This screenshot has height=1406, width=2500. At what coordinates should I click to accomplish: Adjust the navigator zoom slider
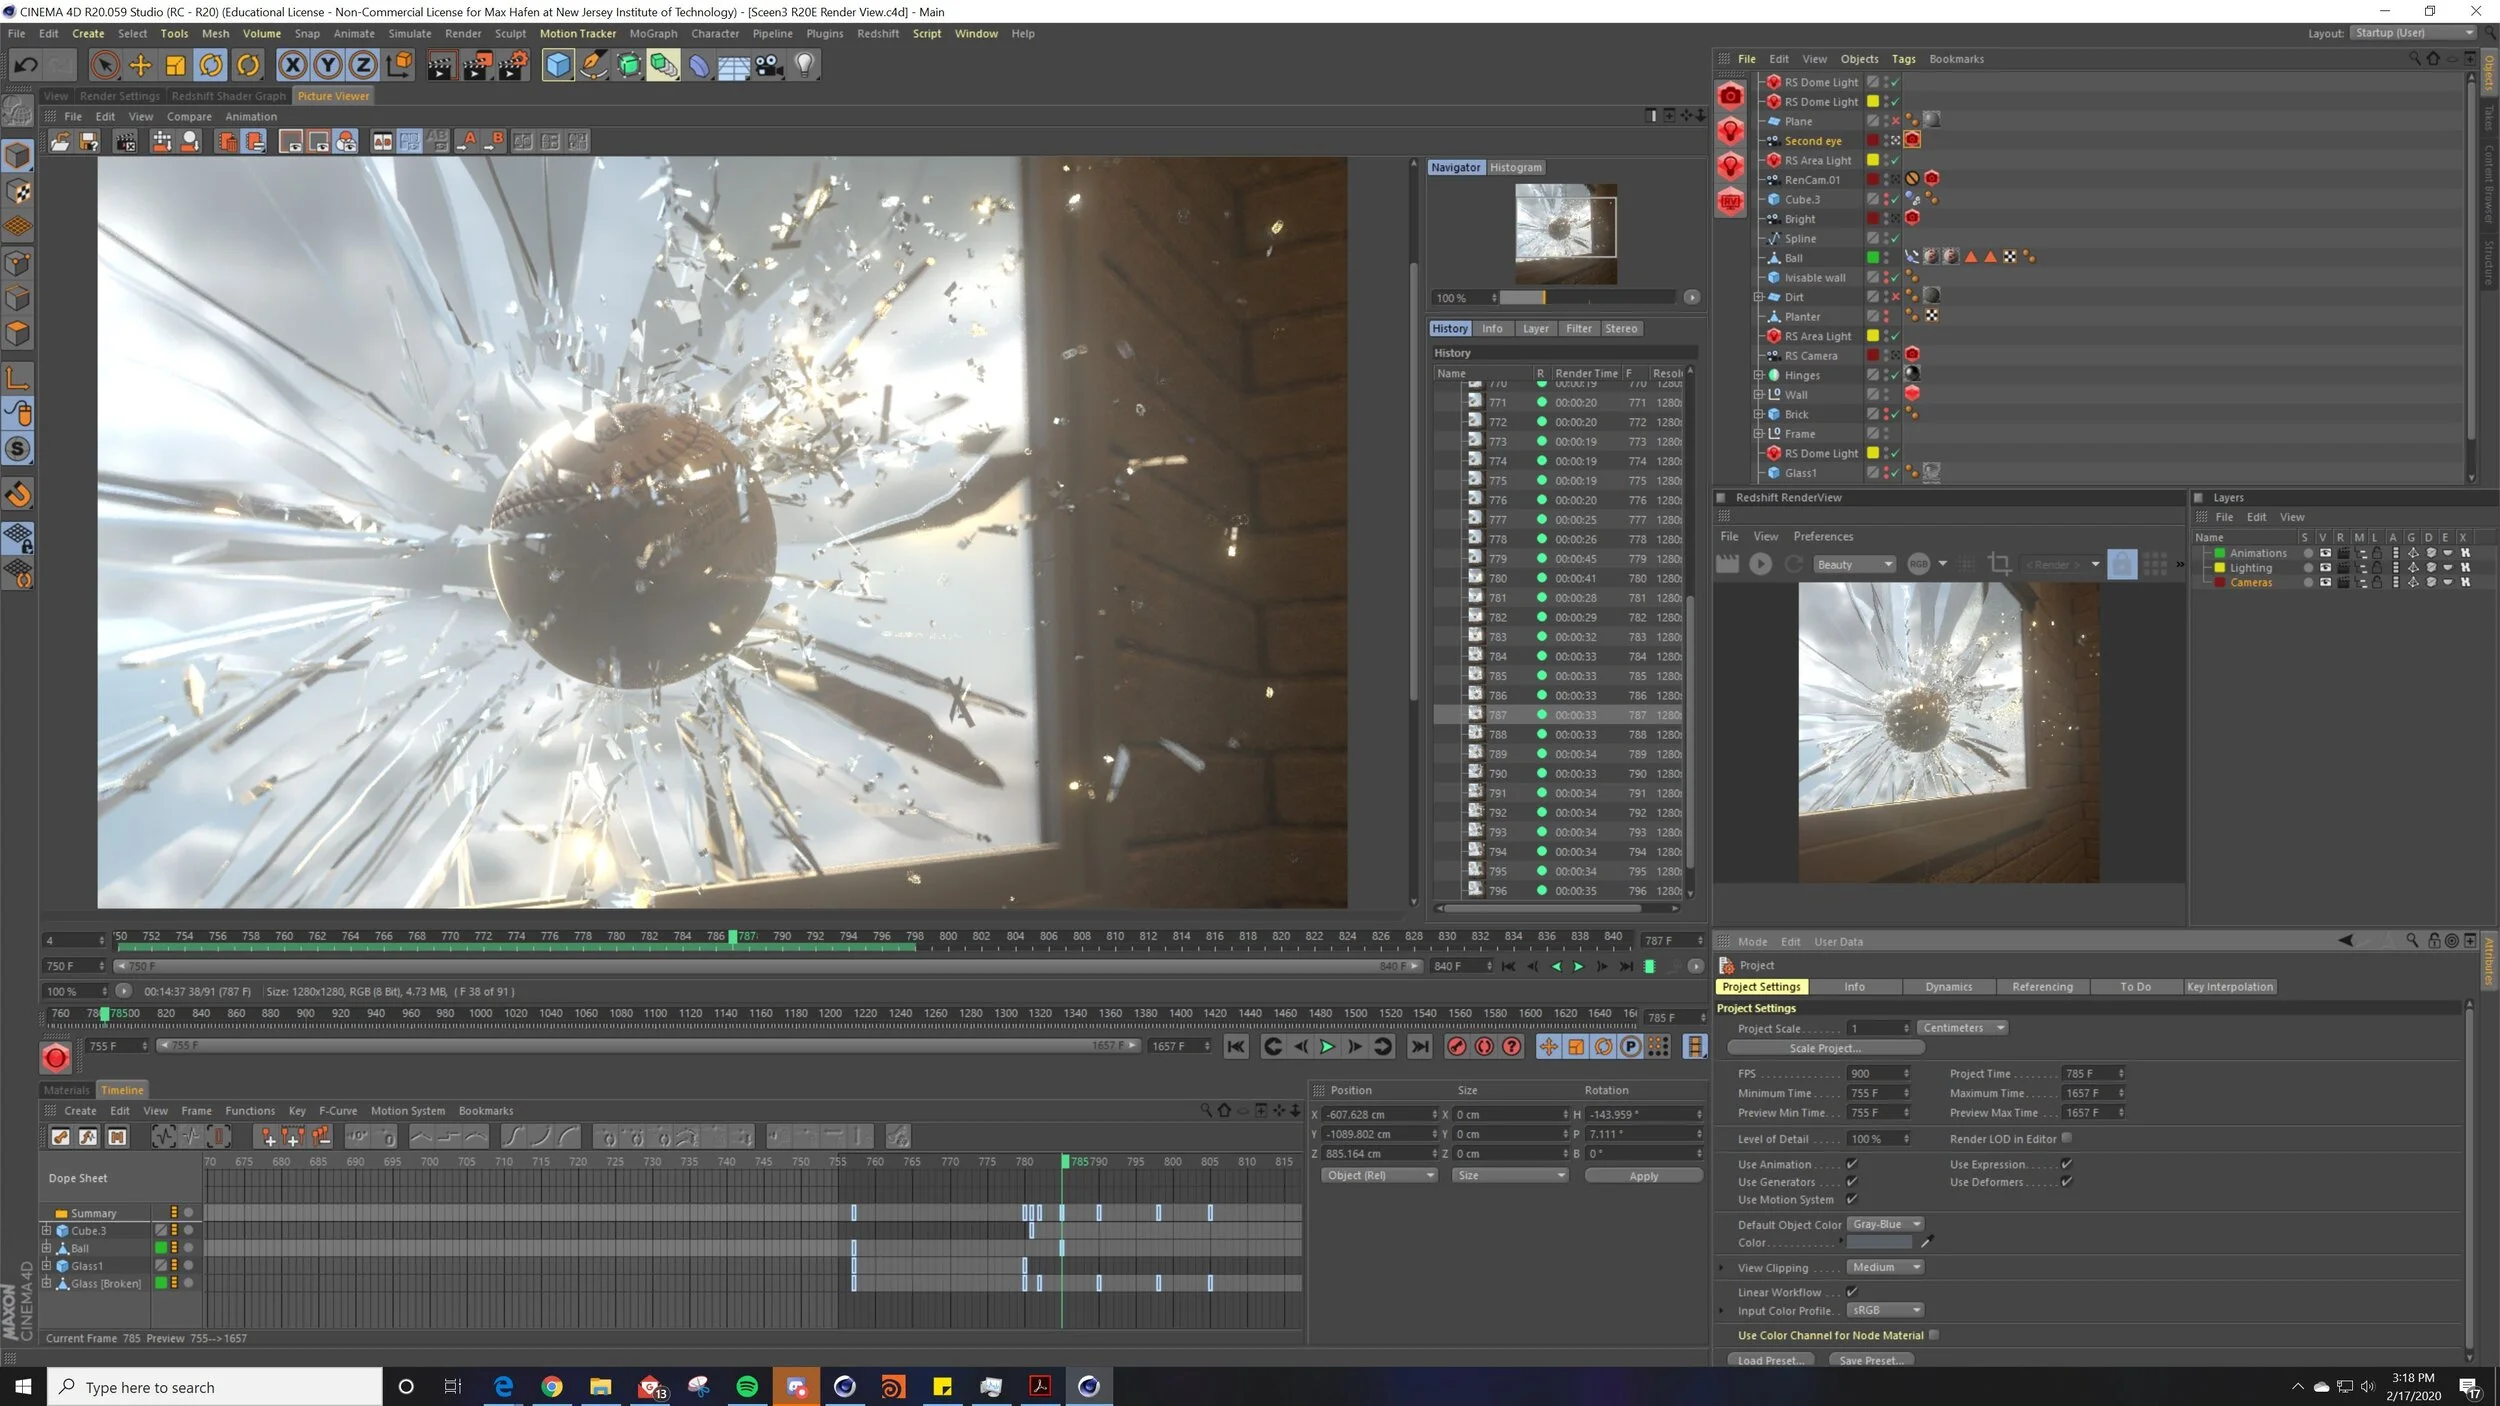pos(1543,298)
